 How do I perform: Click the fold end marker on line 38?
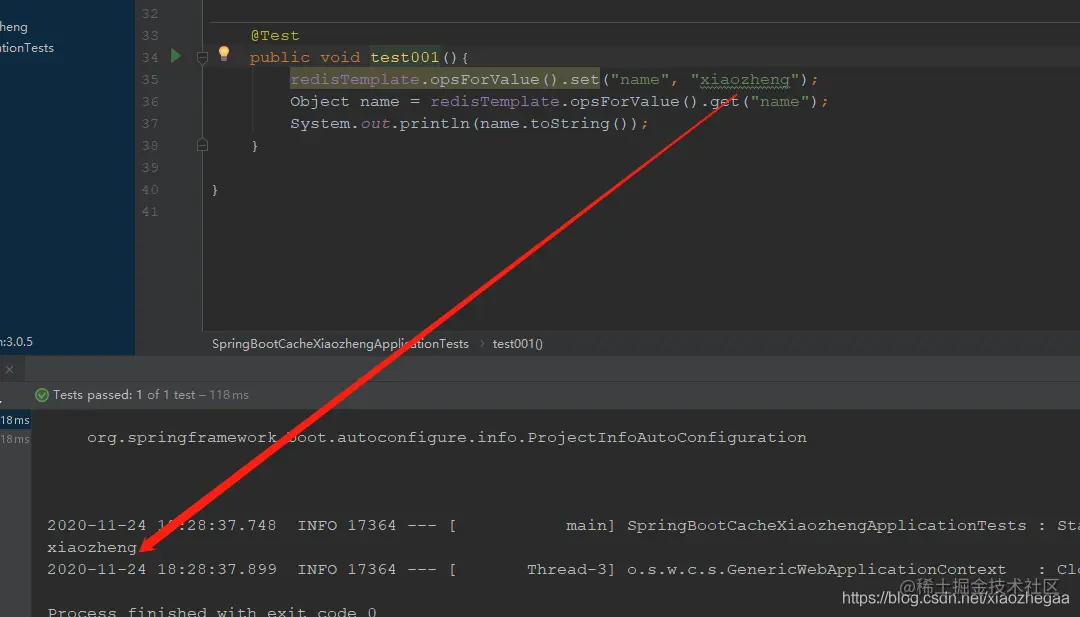(202, 145)
